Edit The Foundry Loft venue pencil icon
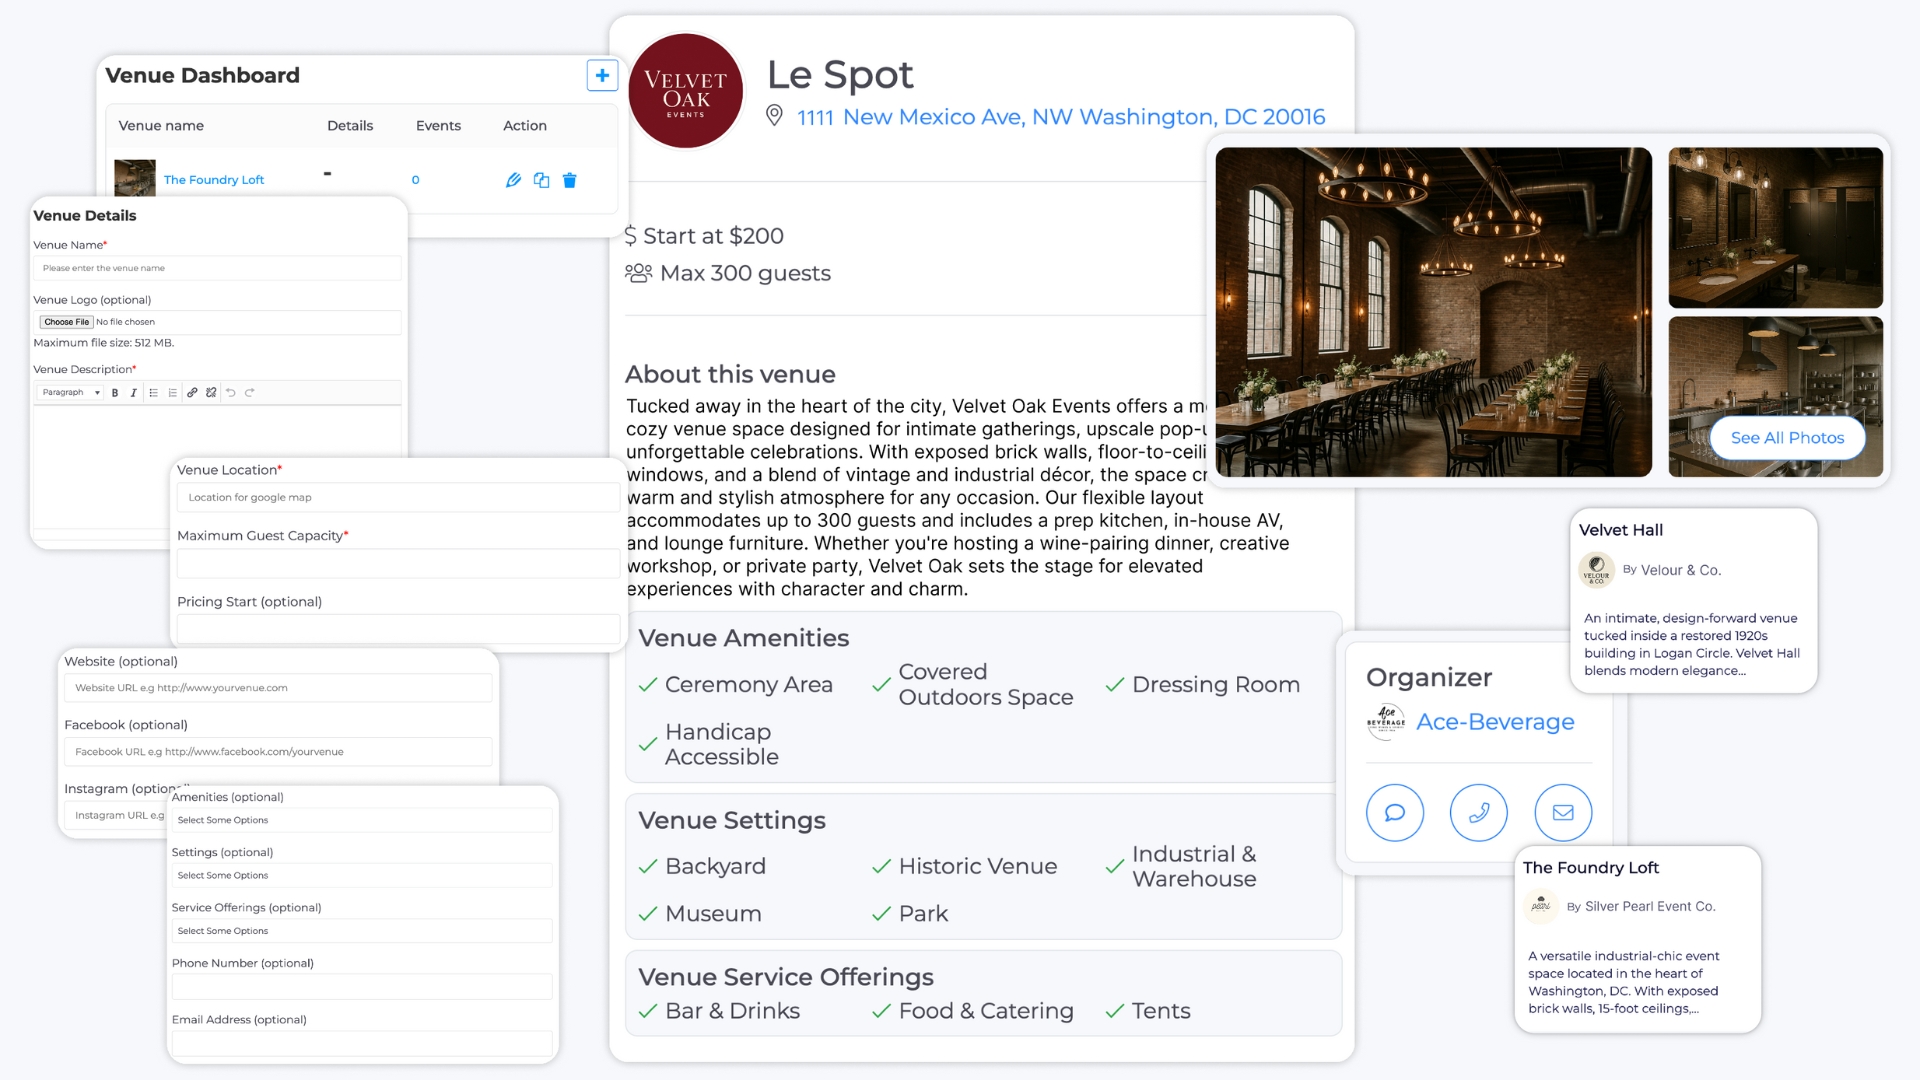The height and width of the screenshot is (1080, 1920). pos(513,180)
